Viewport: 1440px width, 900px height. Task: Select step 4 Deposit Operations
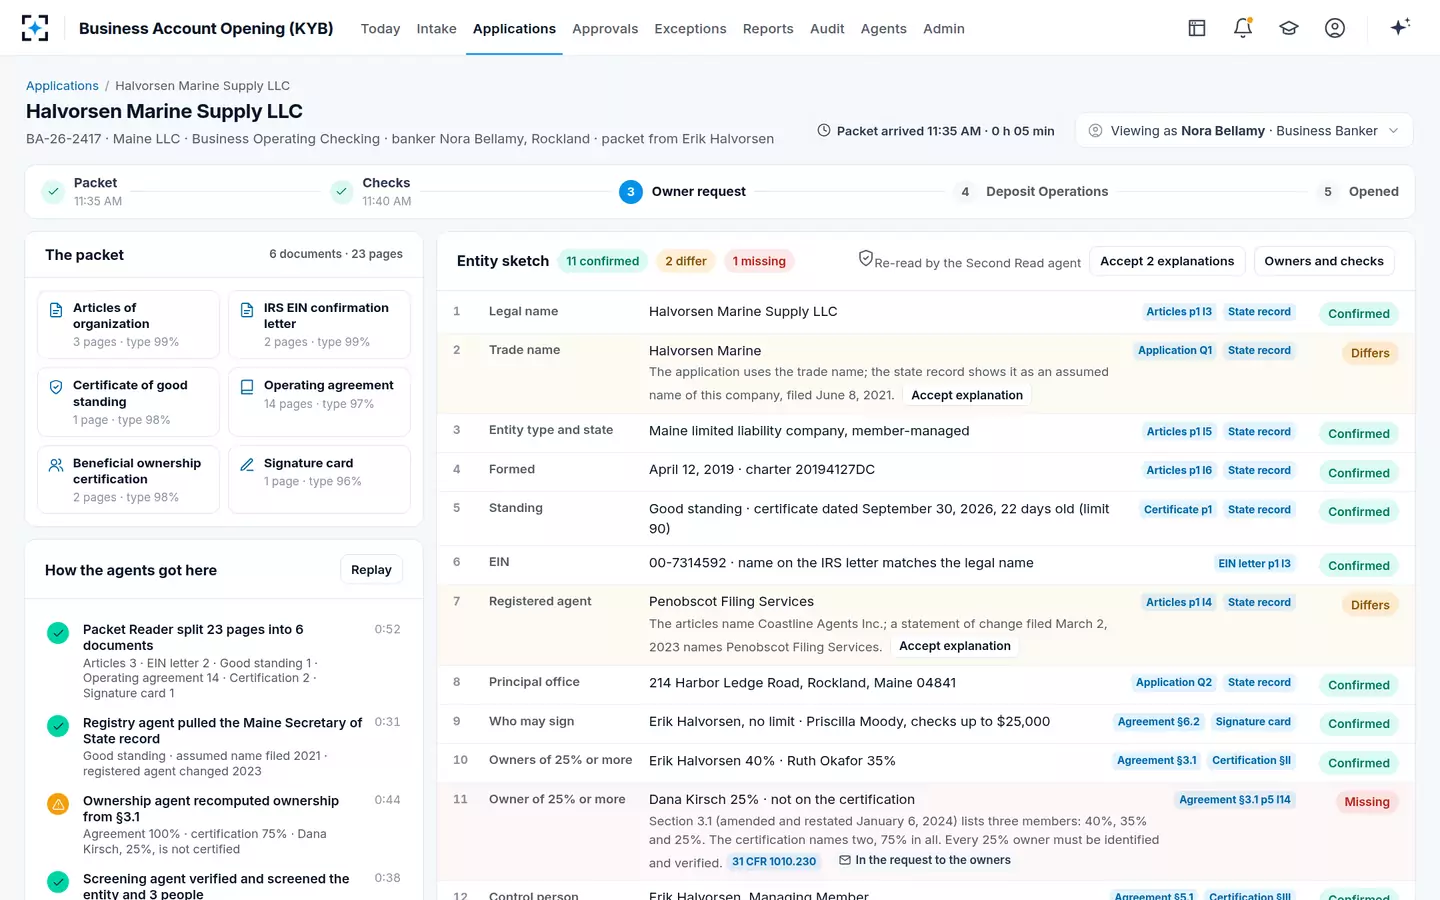tap(1031, 191)
